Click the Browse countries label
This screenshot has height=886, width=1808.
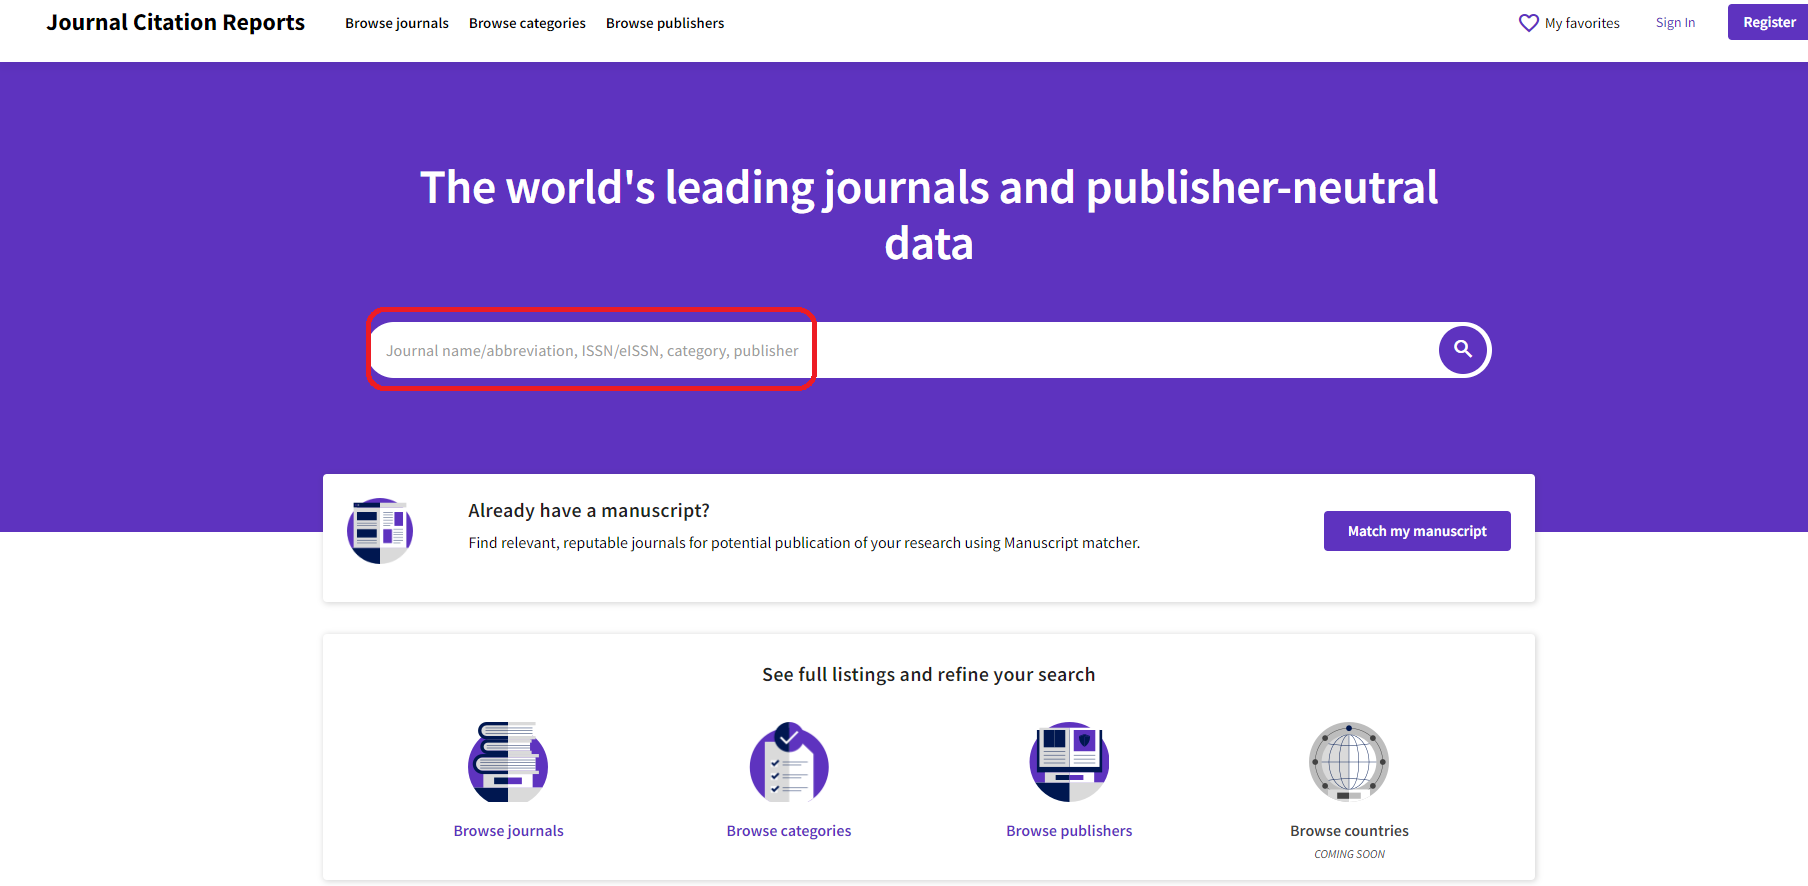(1349, 831)
